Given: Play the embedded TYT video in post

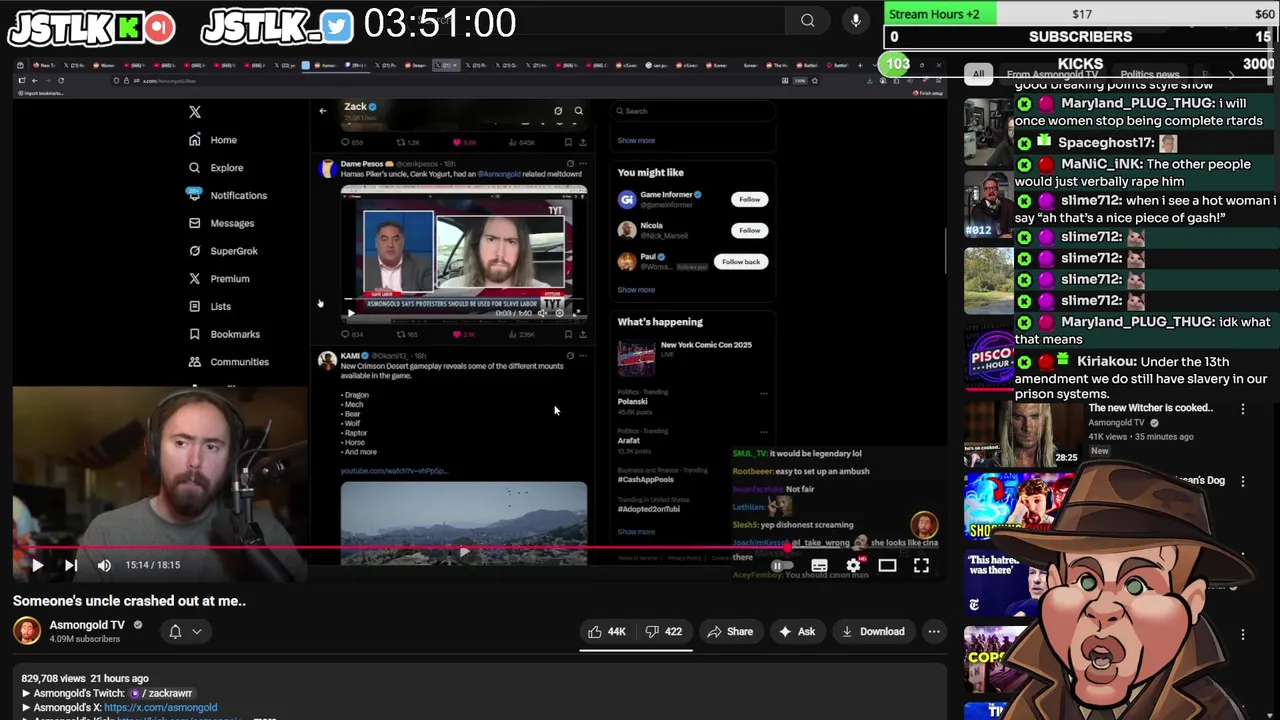Looking at the screenshot, I should click(x=350, y=313).
